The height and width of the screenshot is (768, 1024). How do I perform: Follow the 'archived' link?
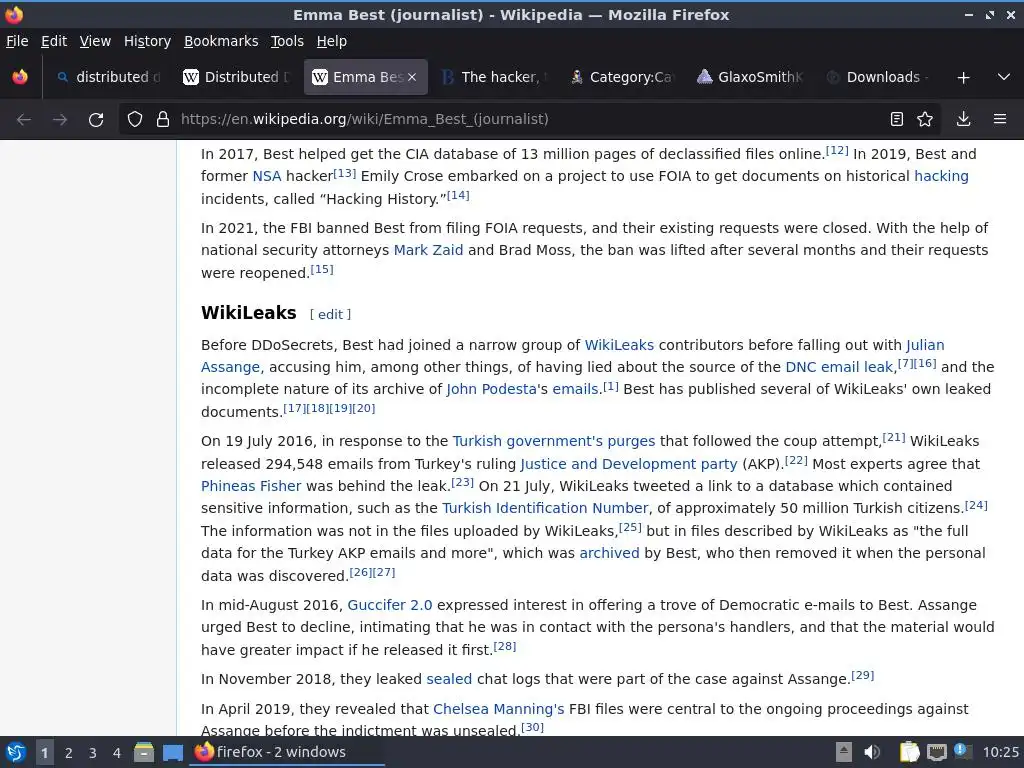click(x=609, y=553)
